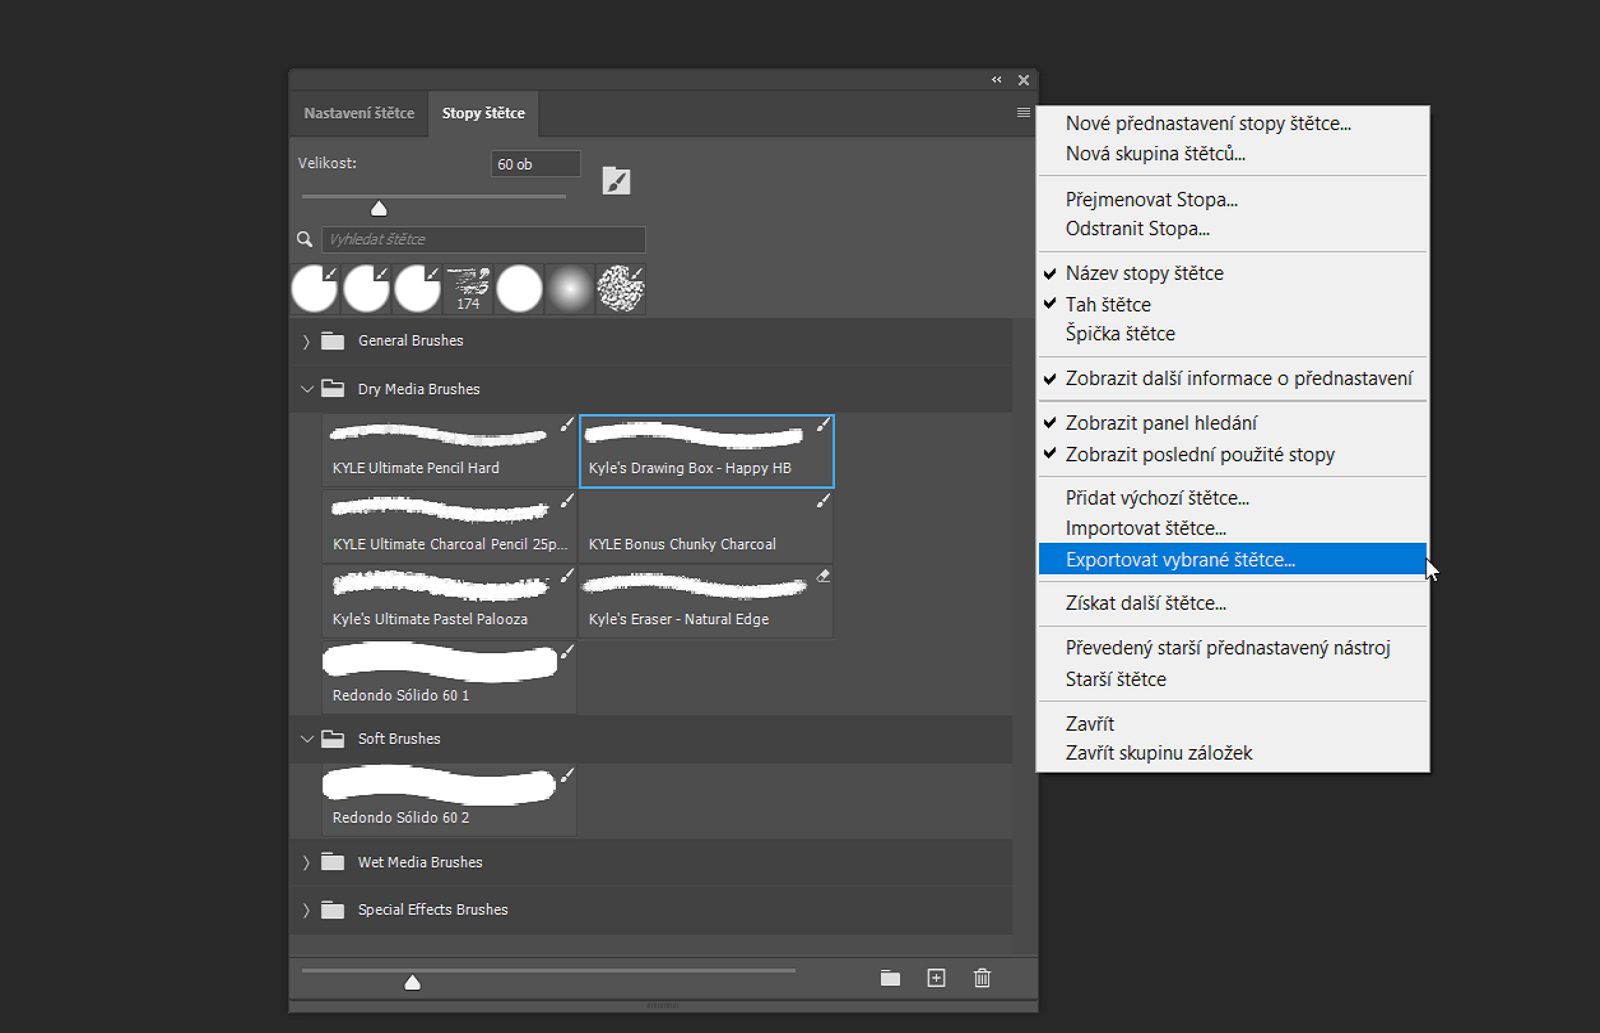
Task: Select KYLE Ultimate Pencil Hard brush
Action: (449, 451)
